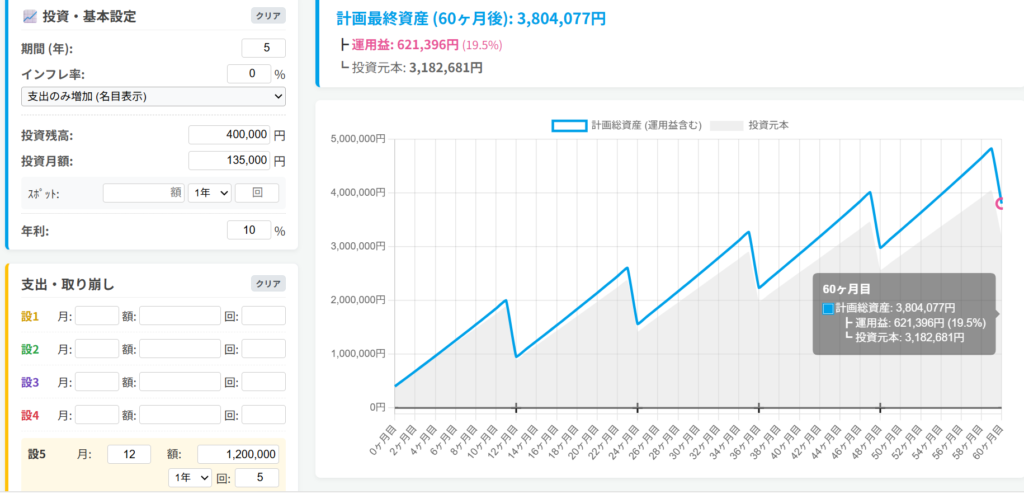Click the 0円 y-axis label
The width and height of the screenshot is (1024, 494).
(x=377, y=407)
